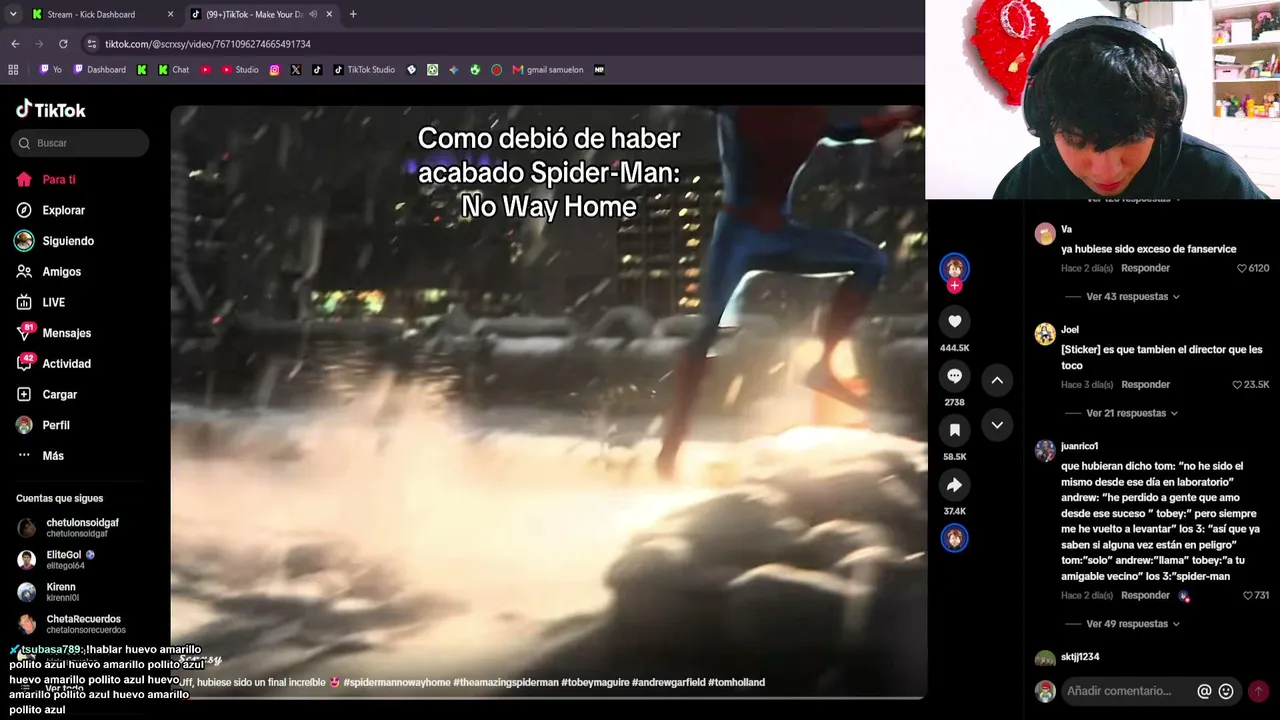The width and height of the screenshot is (1280, 720).
Task: Mute the TikTok tab audio icon
Action: [x=313, y=14]
